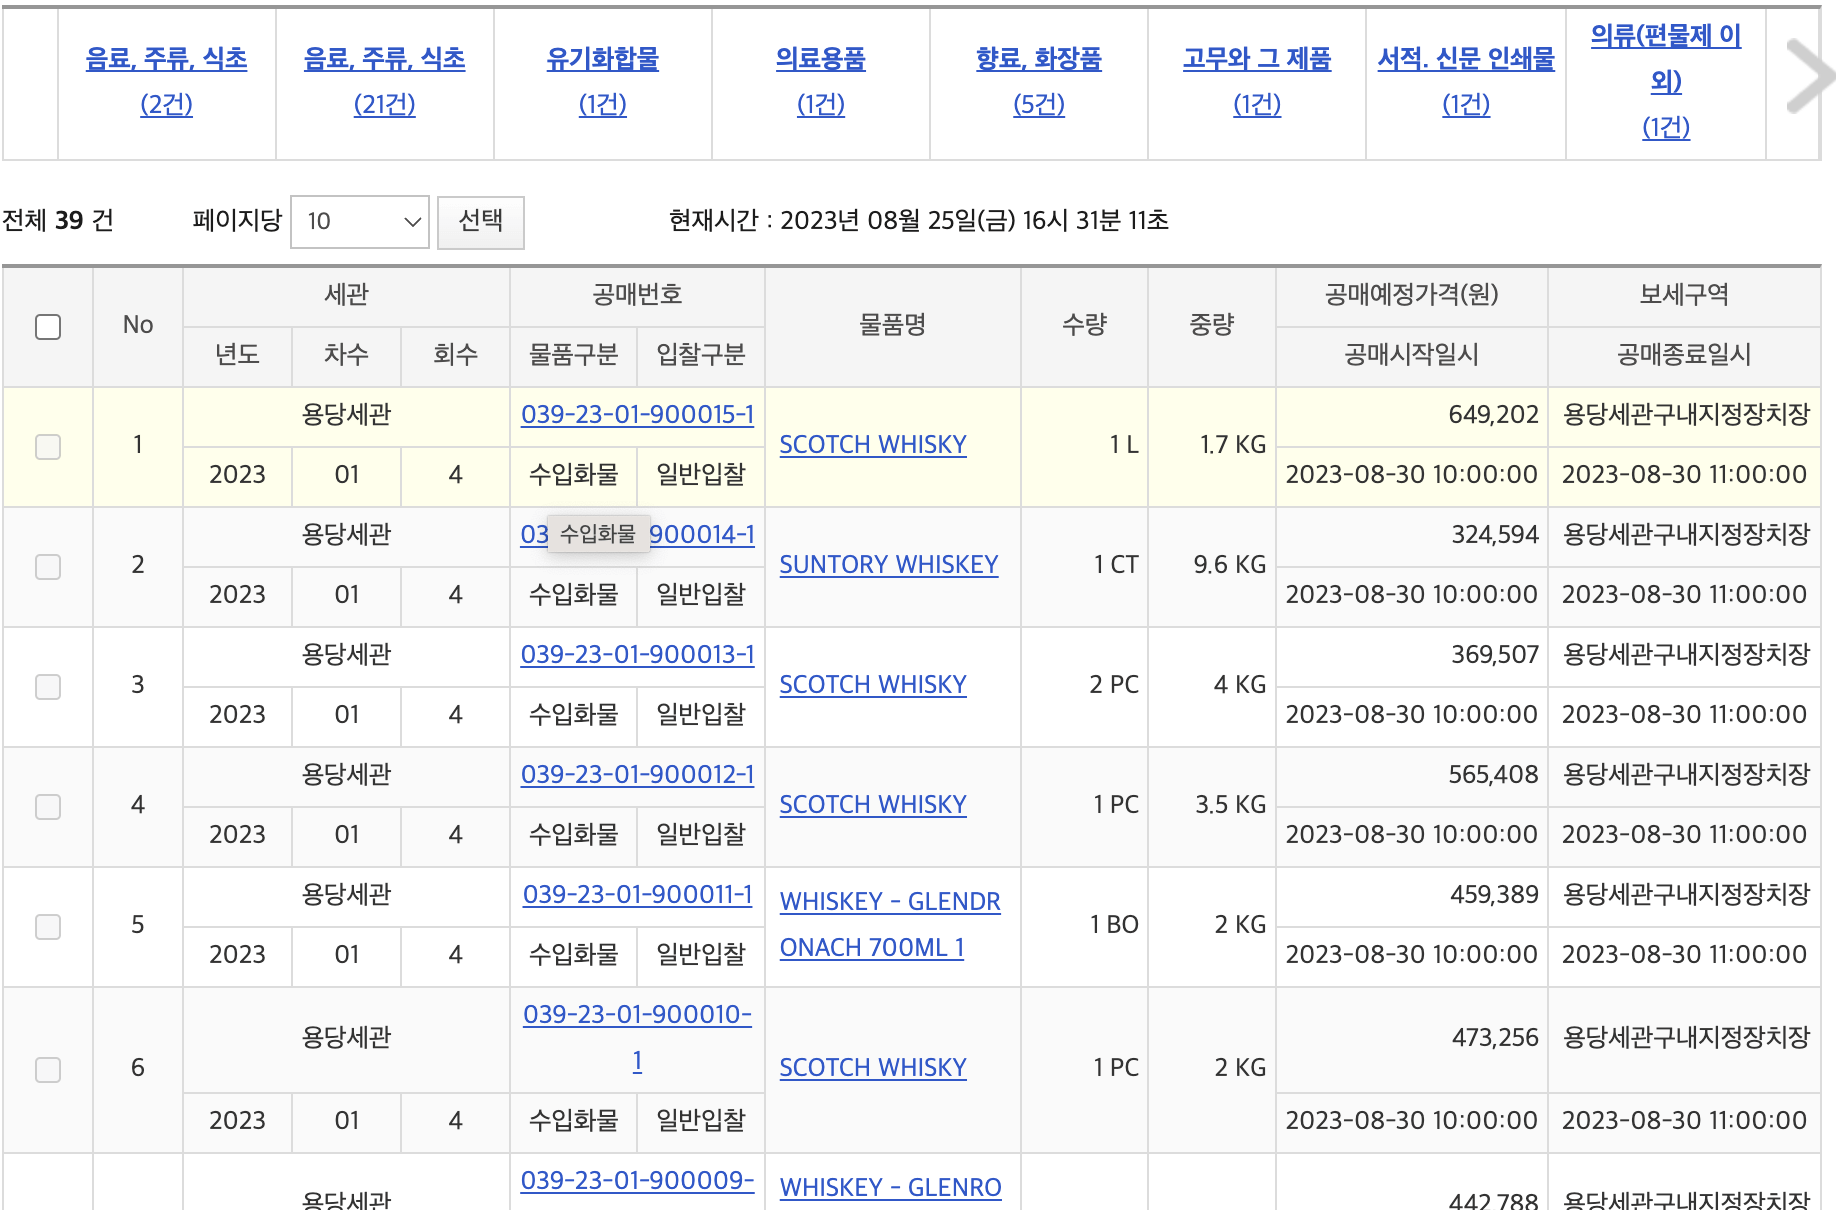Open WHISKEY - GLENDRONACH 700ML 1 item link

(x=890, y=925)
